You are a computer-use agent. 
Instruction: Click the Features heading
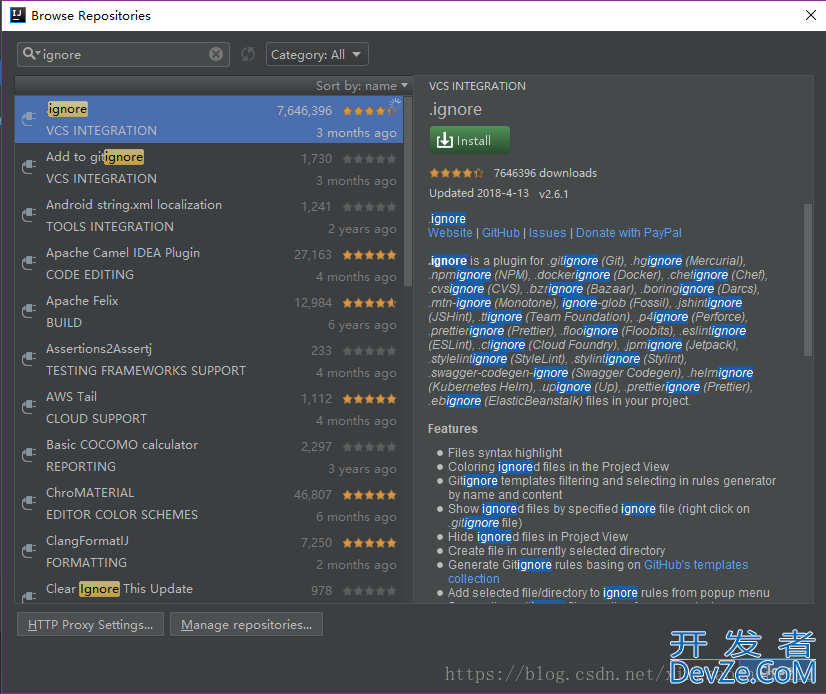453,429
